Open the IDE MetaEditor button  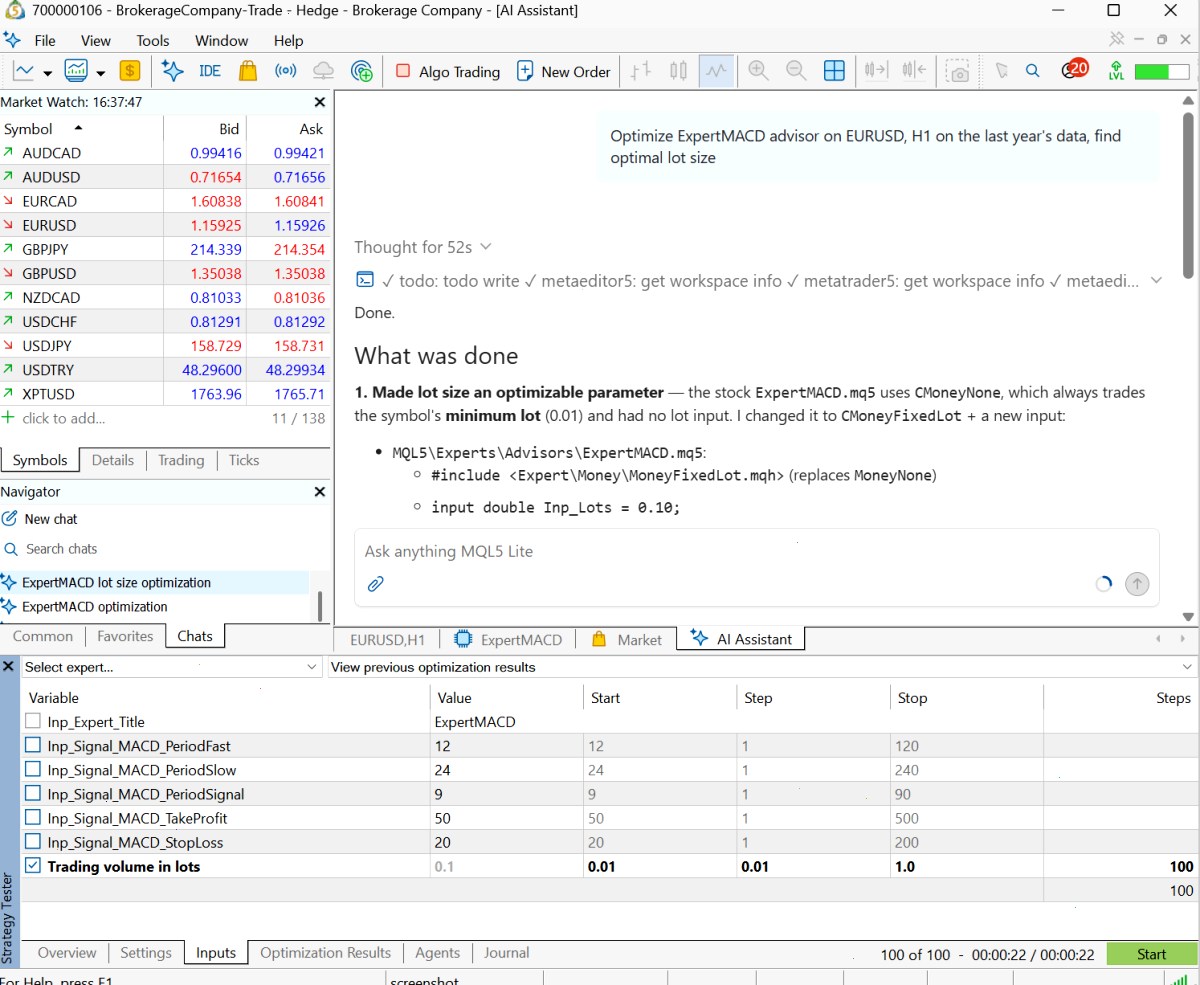click(x=210, y=71)
